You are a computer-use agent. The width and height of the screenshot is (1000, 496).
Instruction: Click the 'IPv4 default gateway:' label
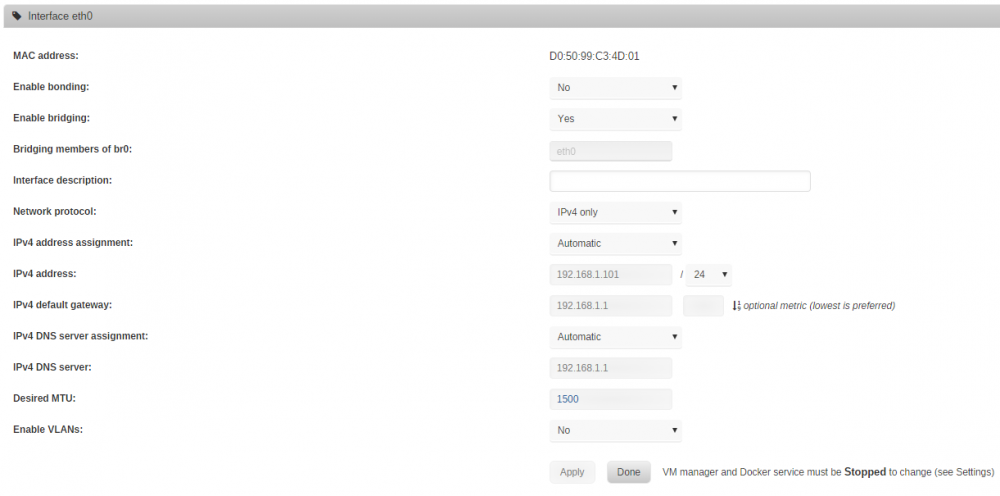click(x=62, y=305)
